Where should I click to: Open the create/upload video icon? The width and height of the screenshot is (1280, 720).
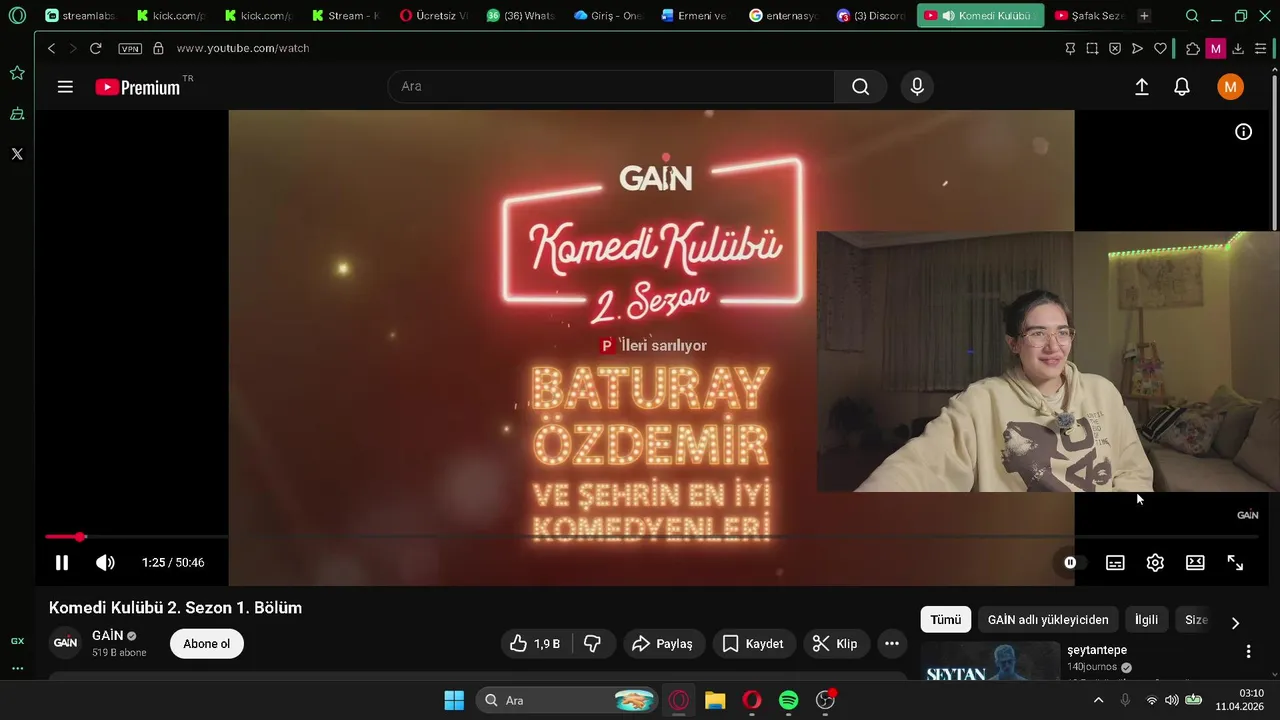pyautogui.click(x=1141, y=87)
